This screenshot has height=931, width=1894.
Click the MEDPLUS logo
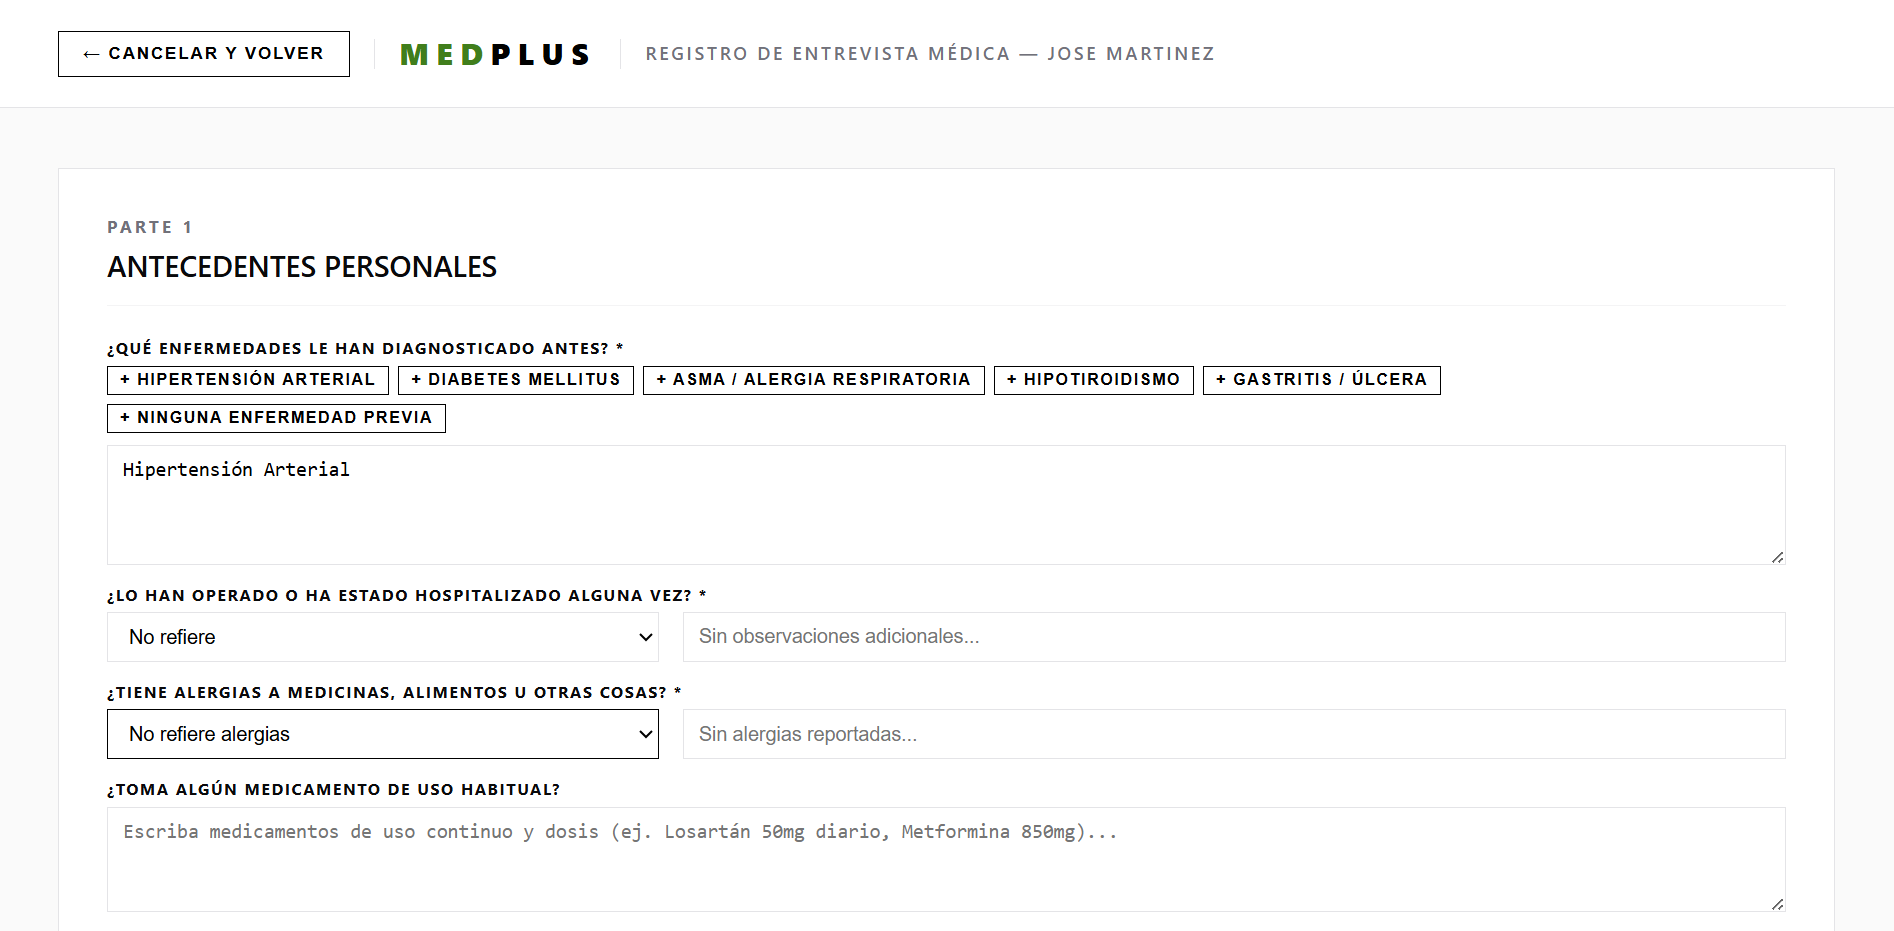click(495, 54)
